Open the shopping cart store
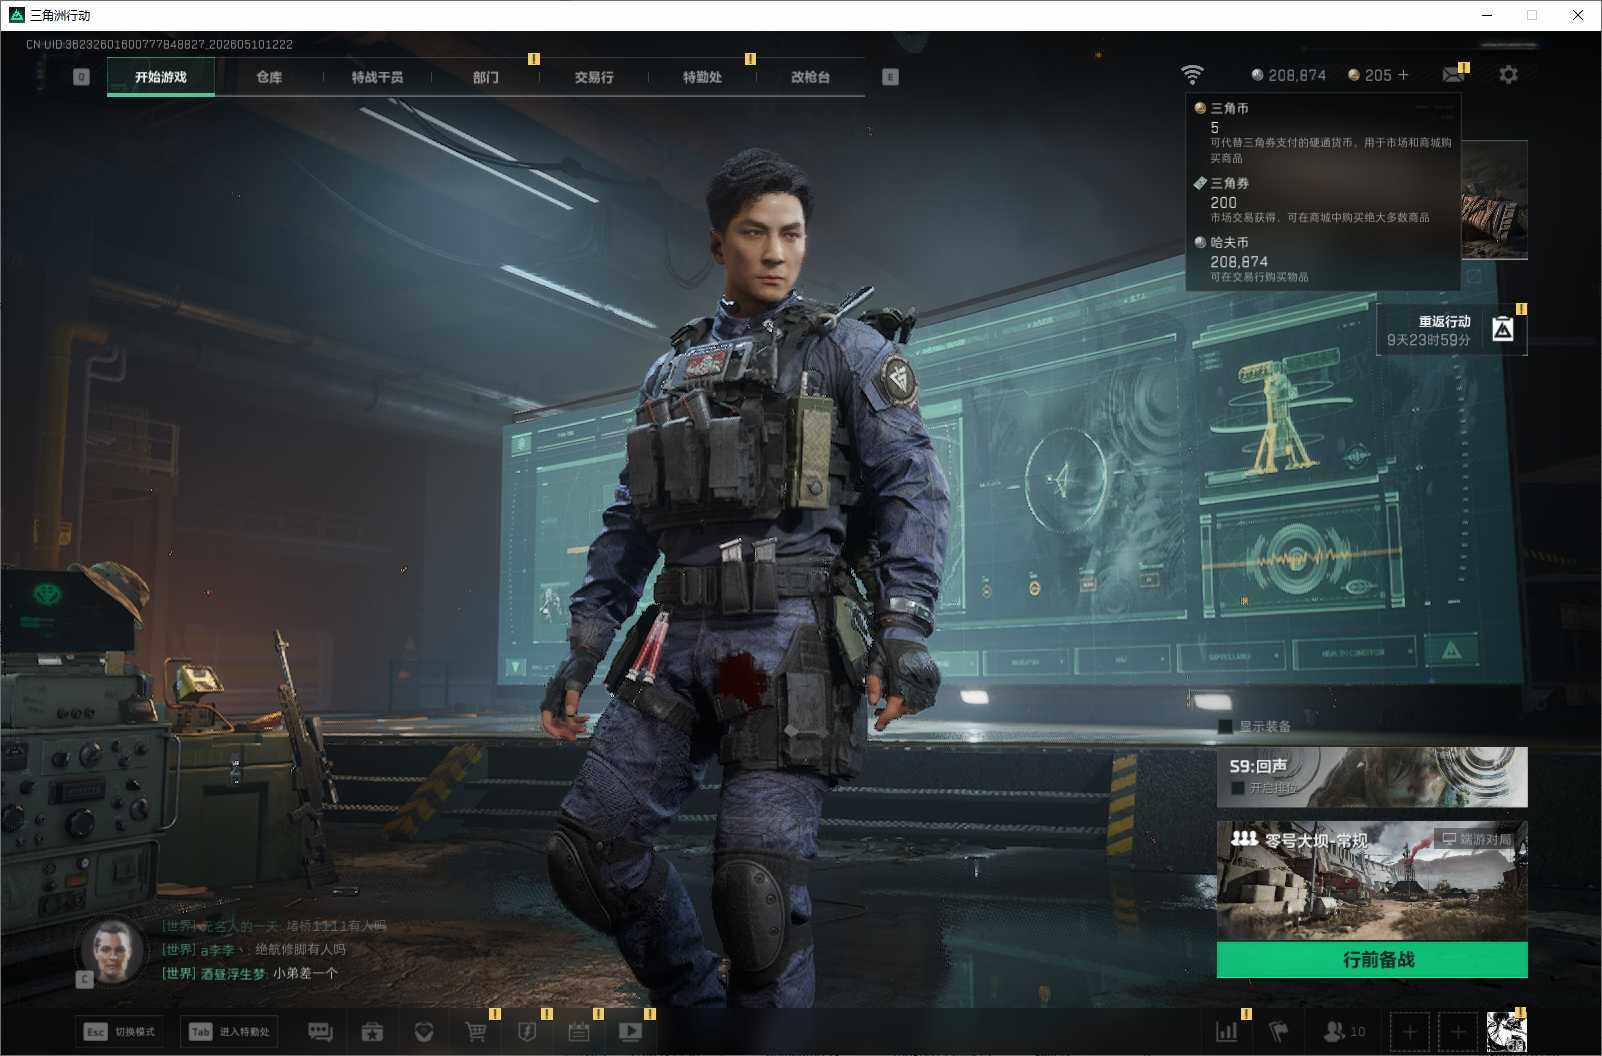1602x1056 pixels. point(476,1032)
